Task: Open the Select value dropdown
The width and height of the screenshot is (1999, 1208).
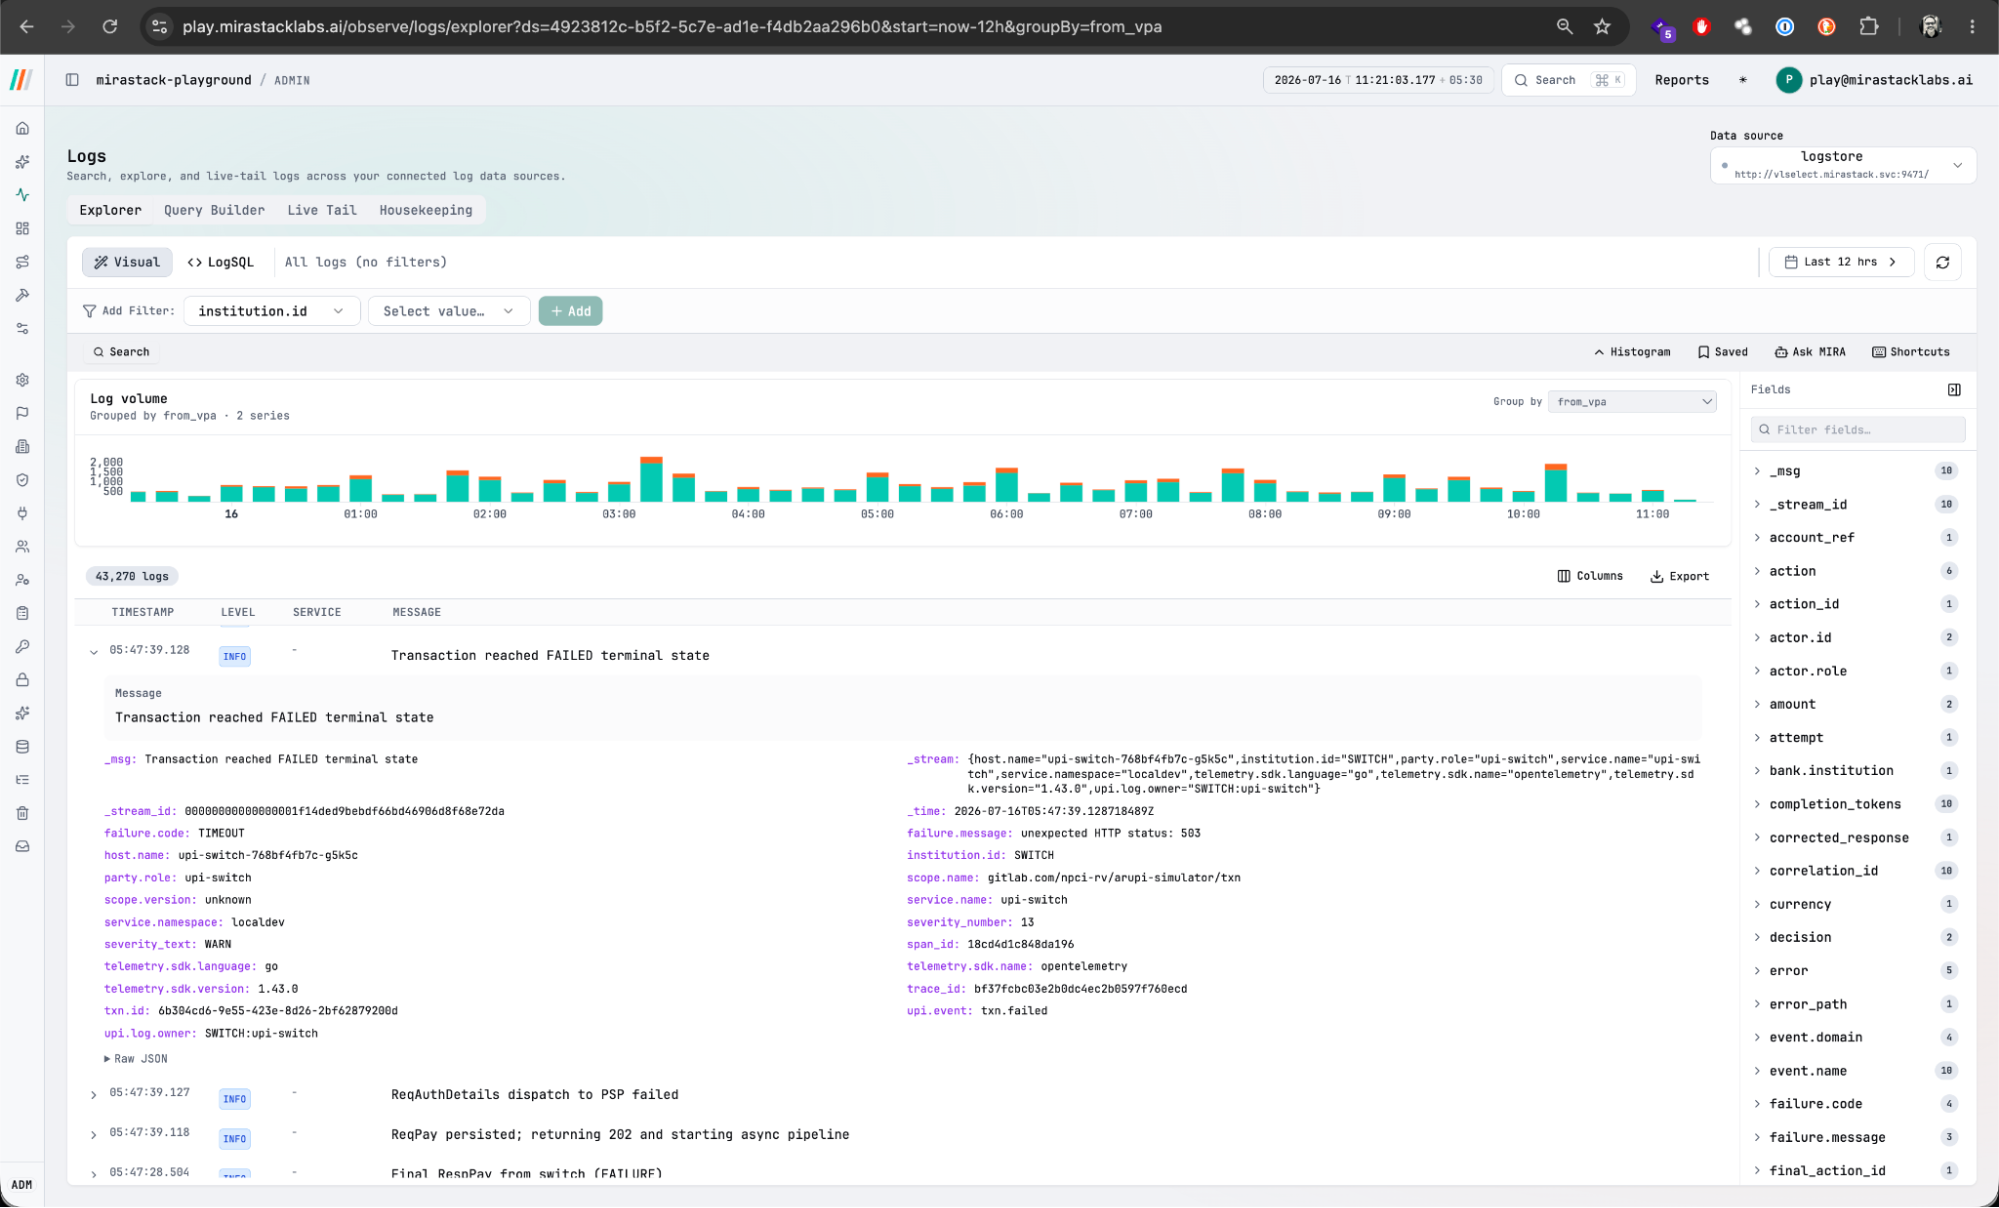Action: pyautogui.click(x=448, y=311)
